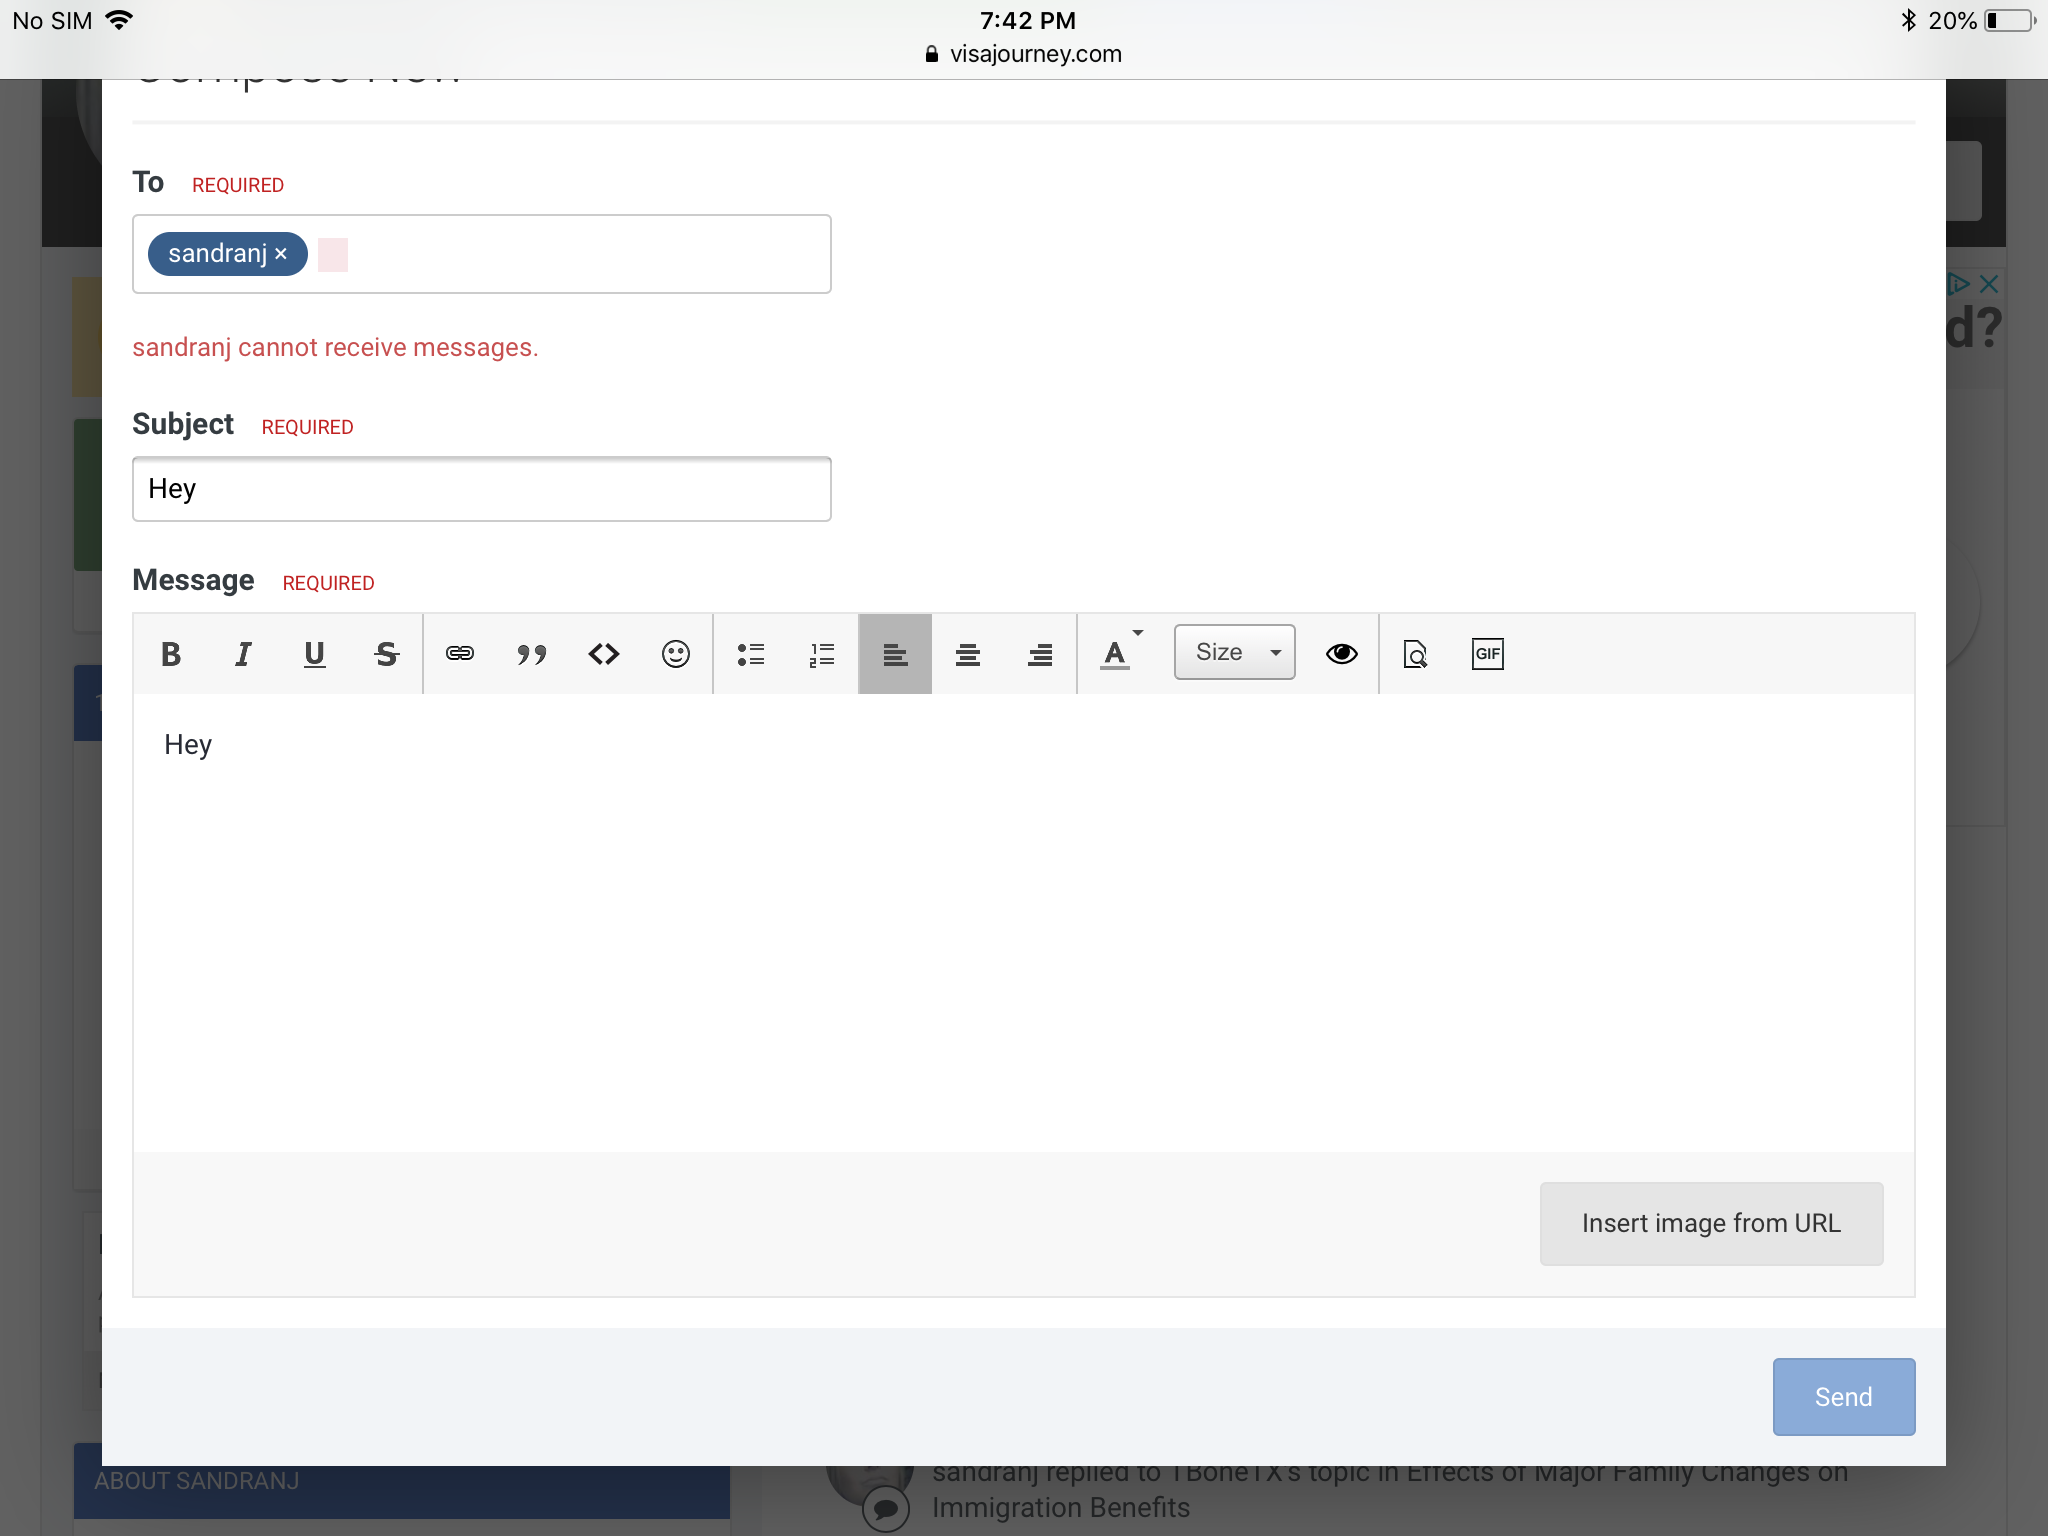Align message text to the right
The image size is (2048, 1536).
[1040, 654]
